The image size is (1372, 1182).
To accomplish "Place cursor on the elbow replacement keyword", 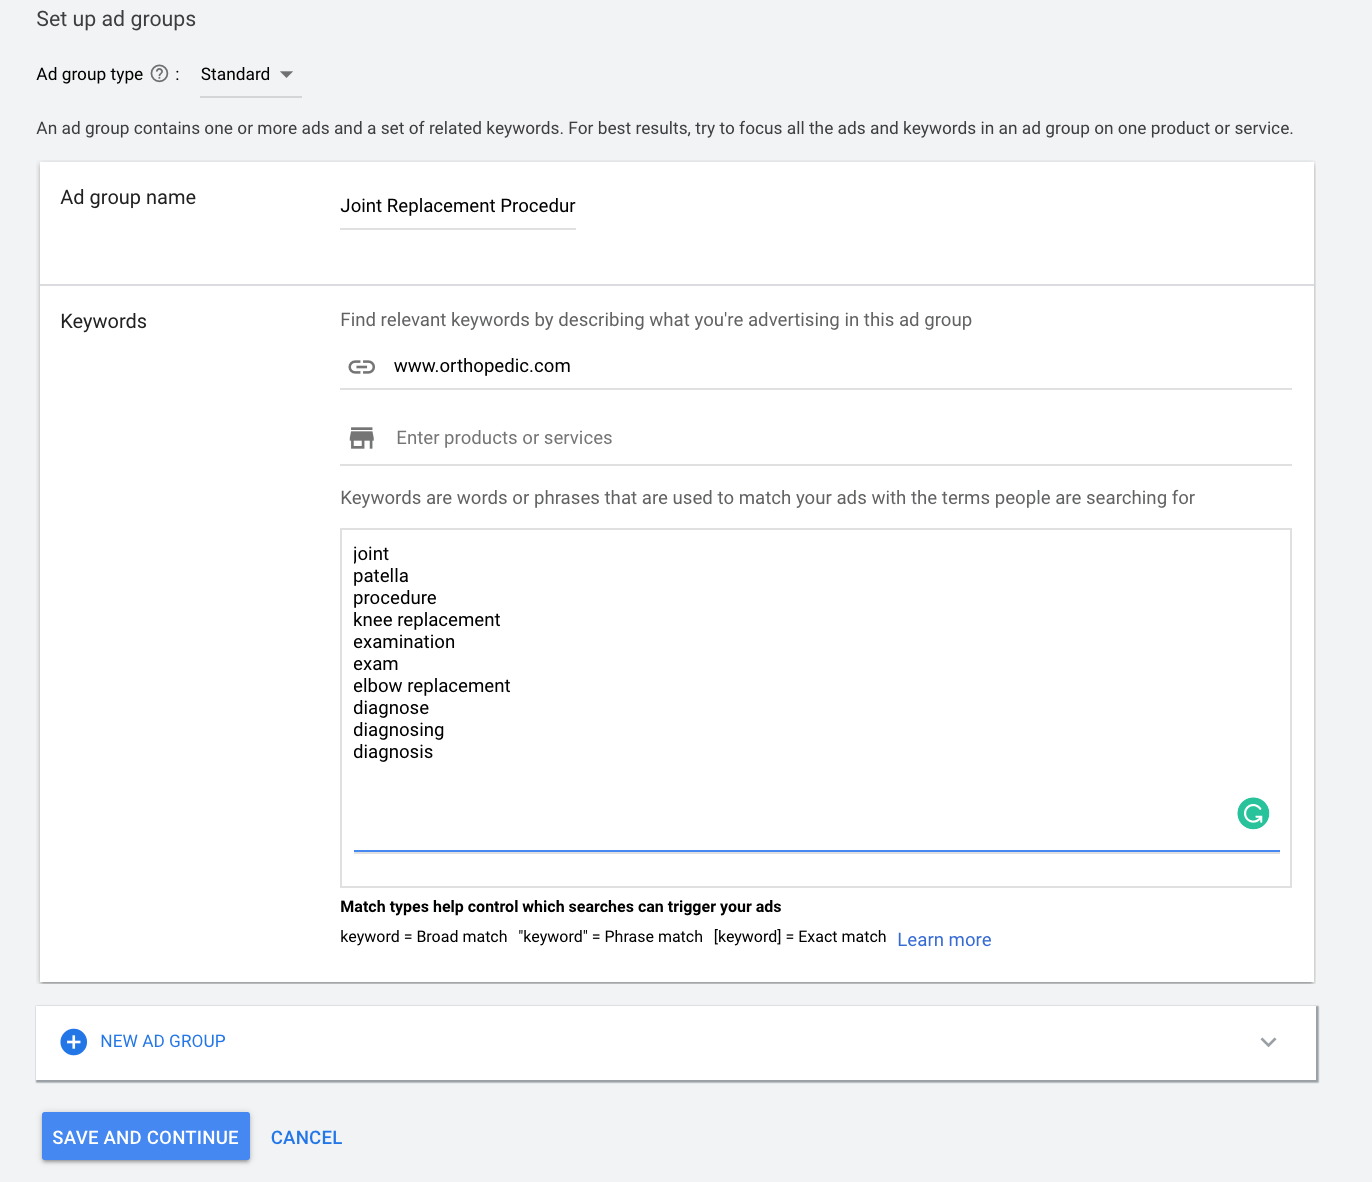I will (431, 686).
